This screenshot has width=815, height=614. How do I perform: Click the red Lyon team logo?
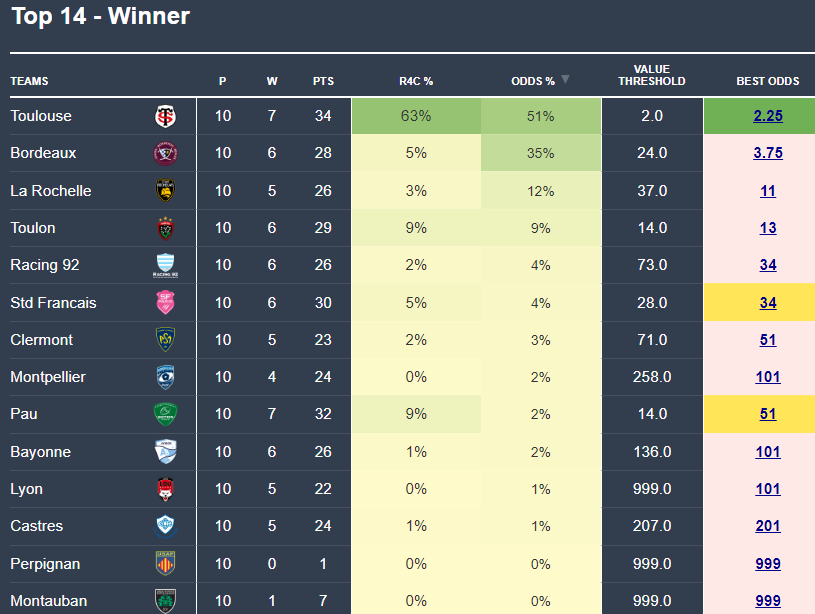click(165, 489)
